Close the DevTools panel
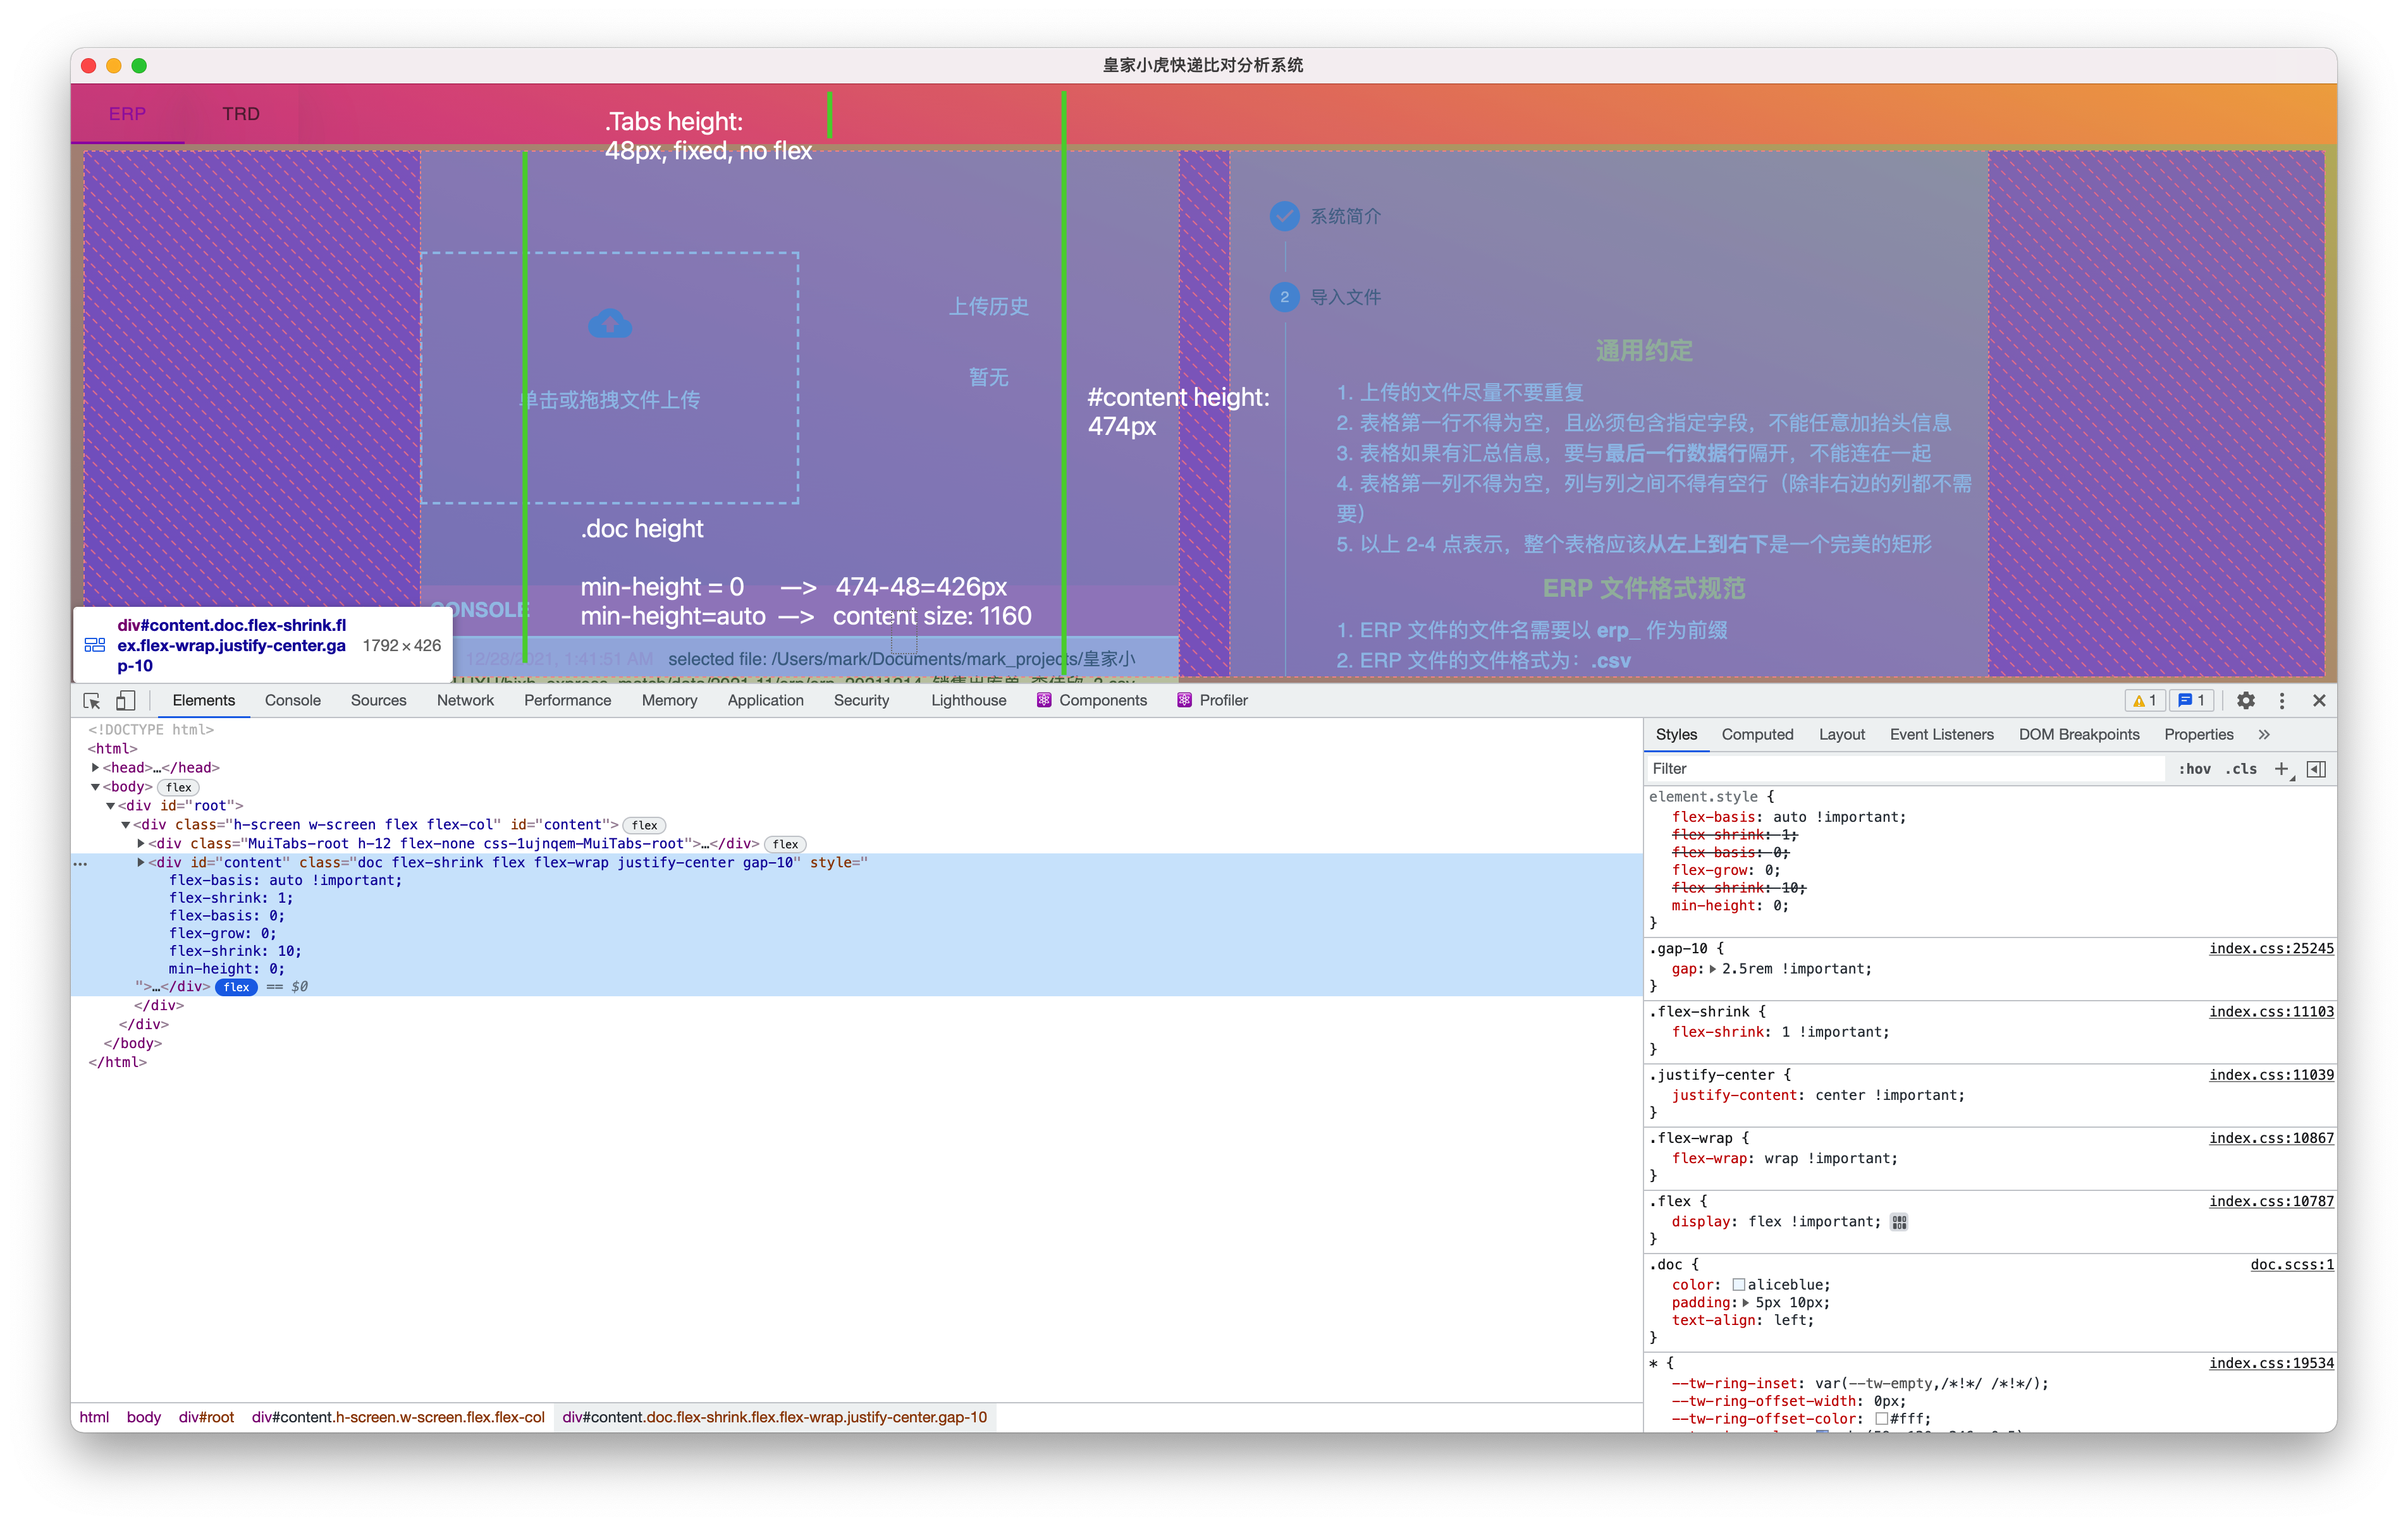The image size is (2408, 1526). tap(2319, 701)
